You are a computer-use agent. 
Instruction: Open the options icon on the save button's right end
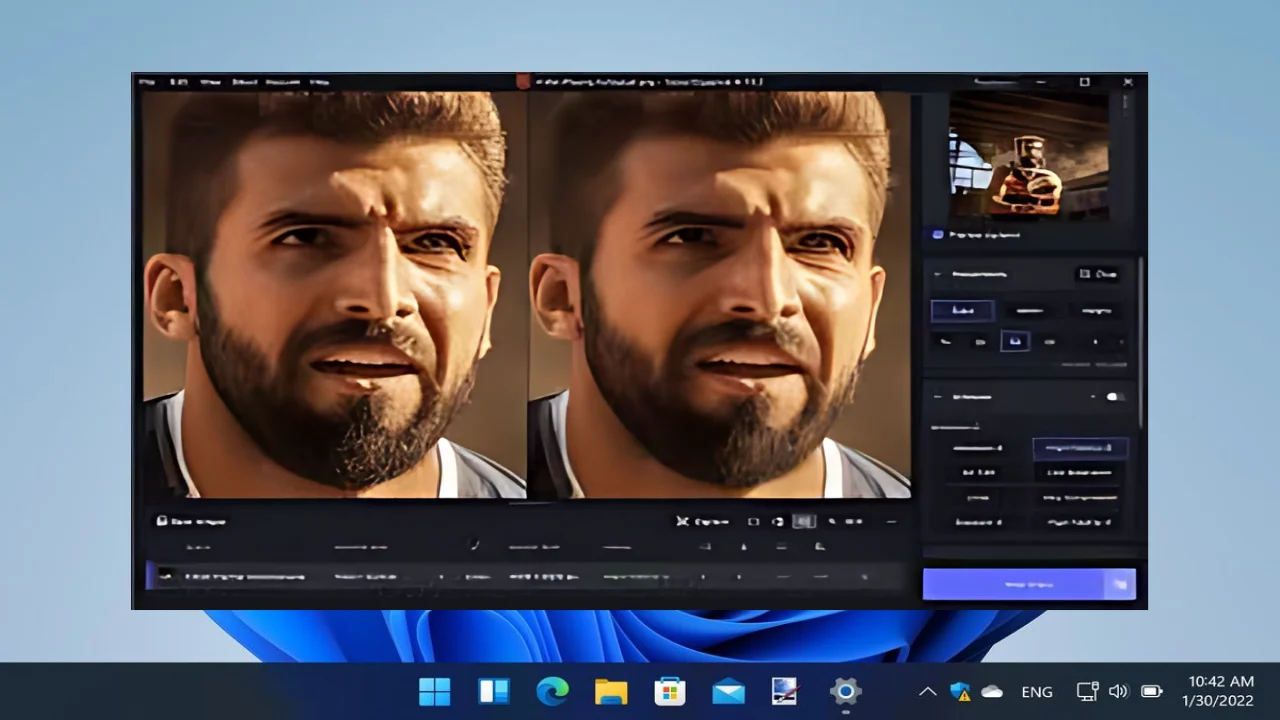tap(1121, 584)
